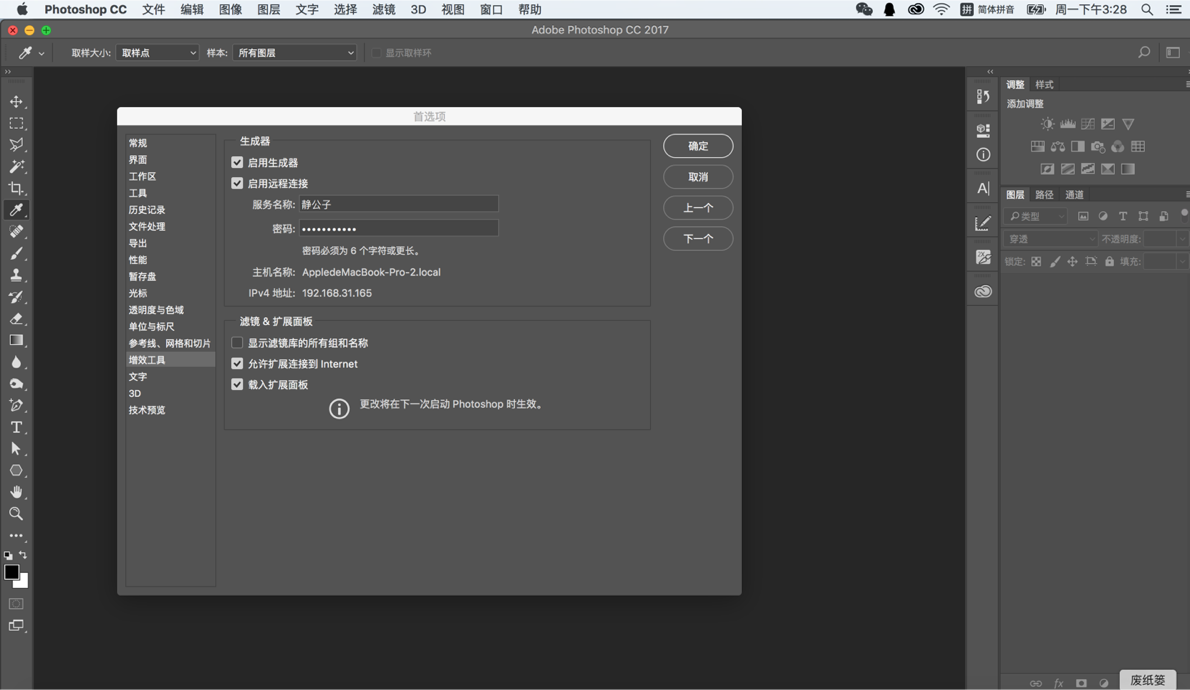Select the Pen tool
The height and width of the screenshot is (690, 1190).
16,405
